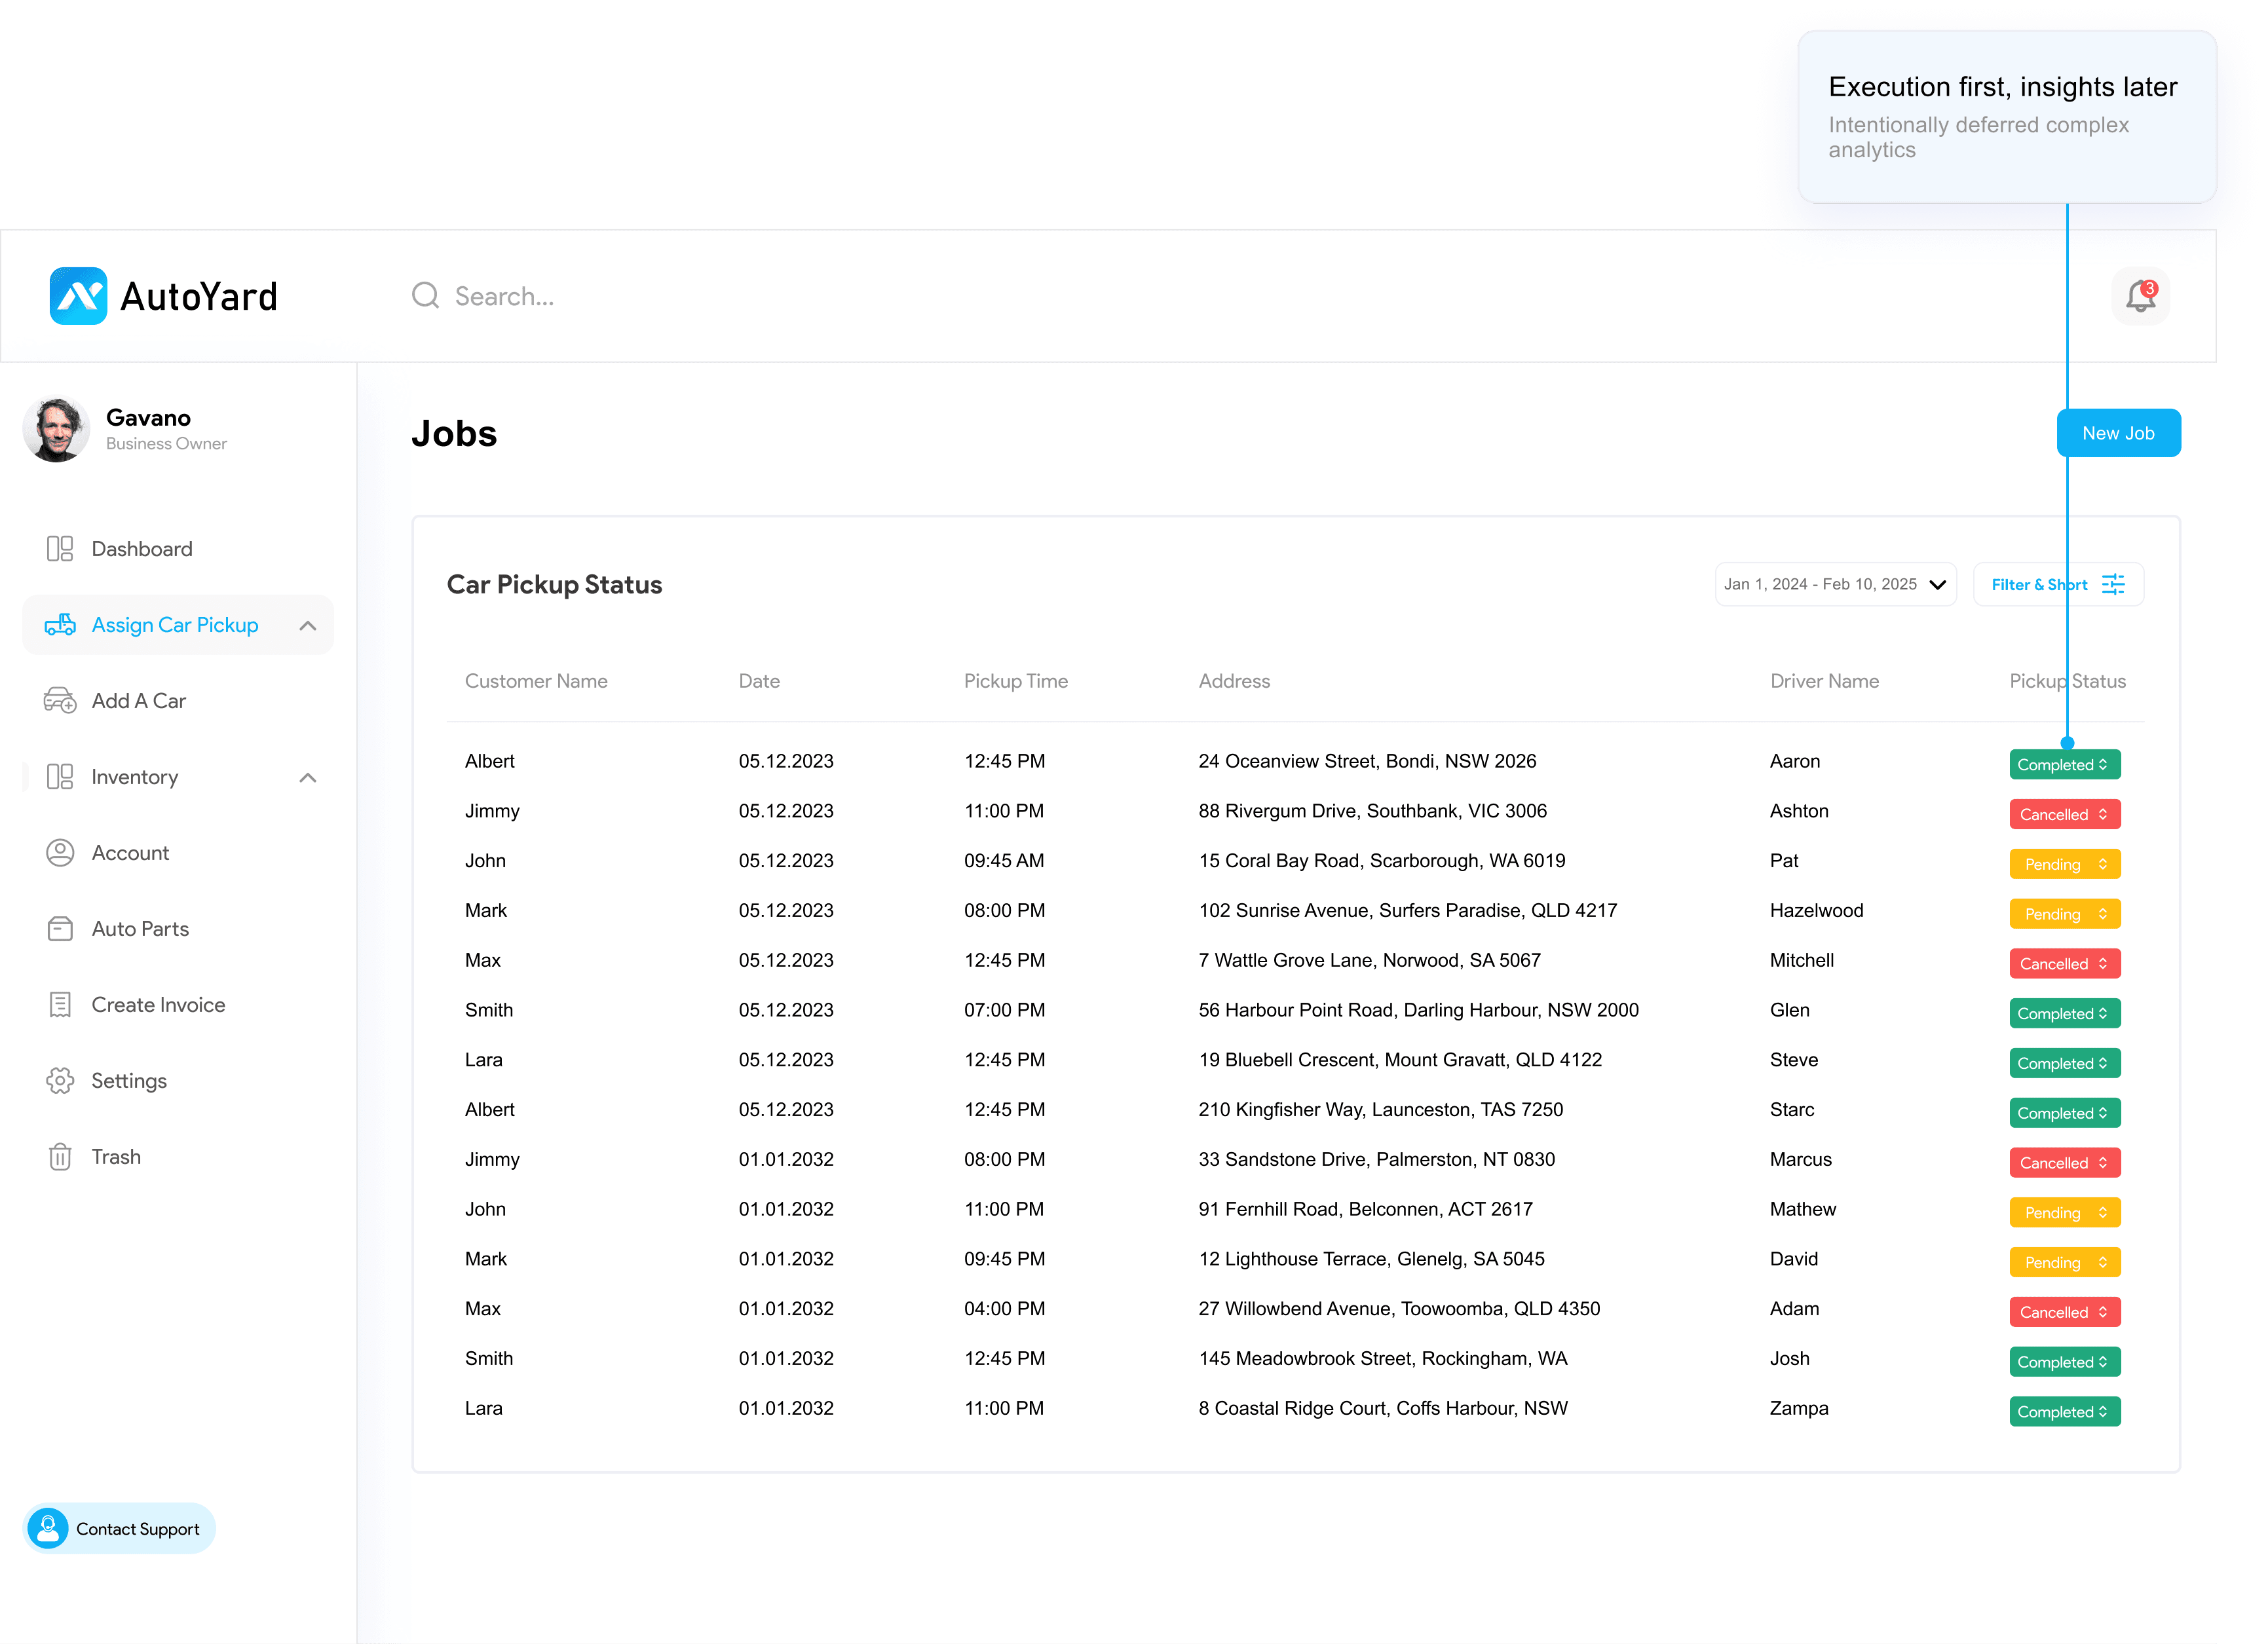
Task: Click the Trash bin icon
Action: (x=60, y=1157)
